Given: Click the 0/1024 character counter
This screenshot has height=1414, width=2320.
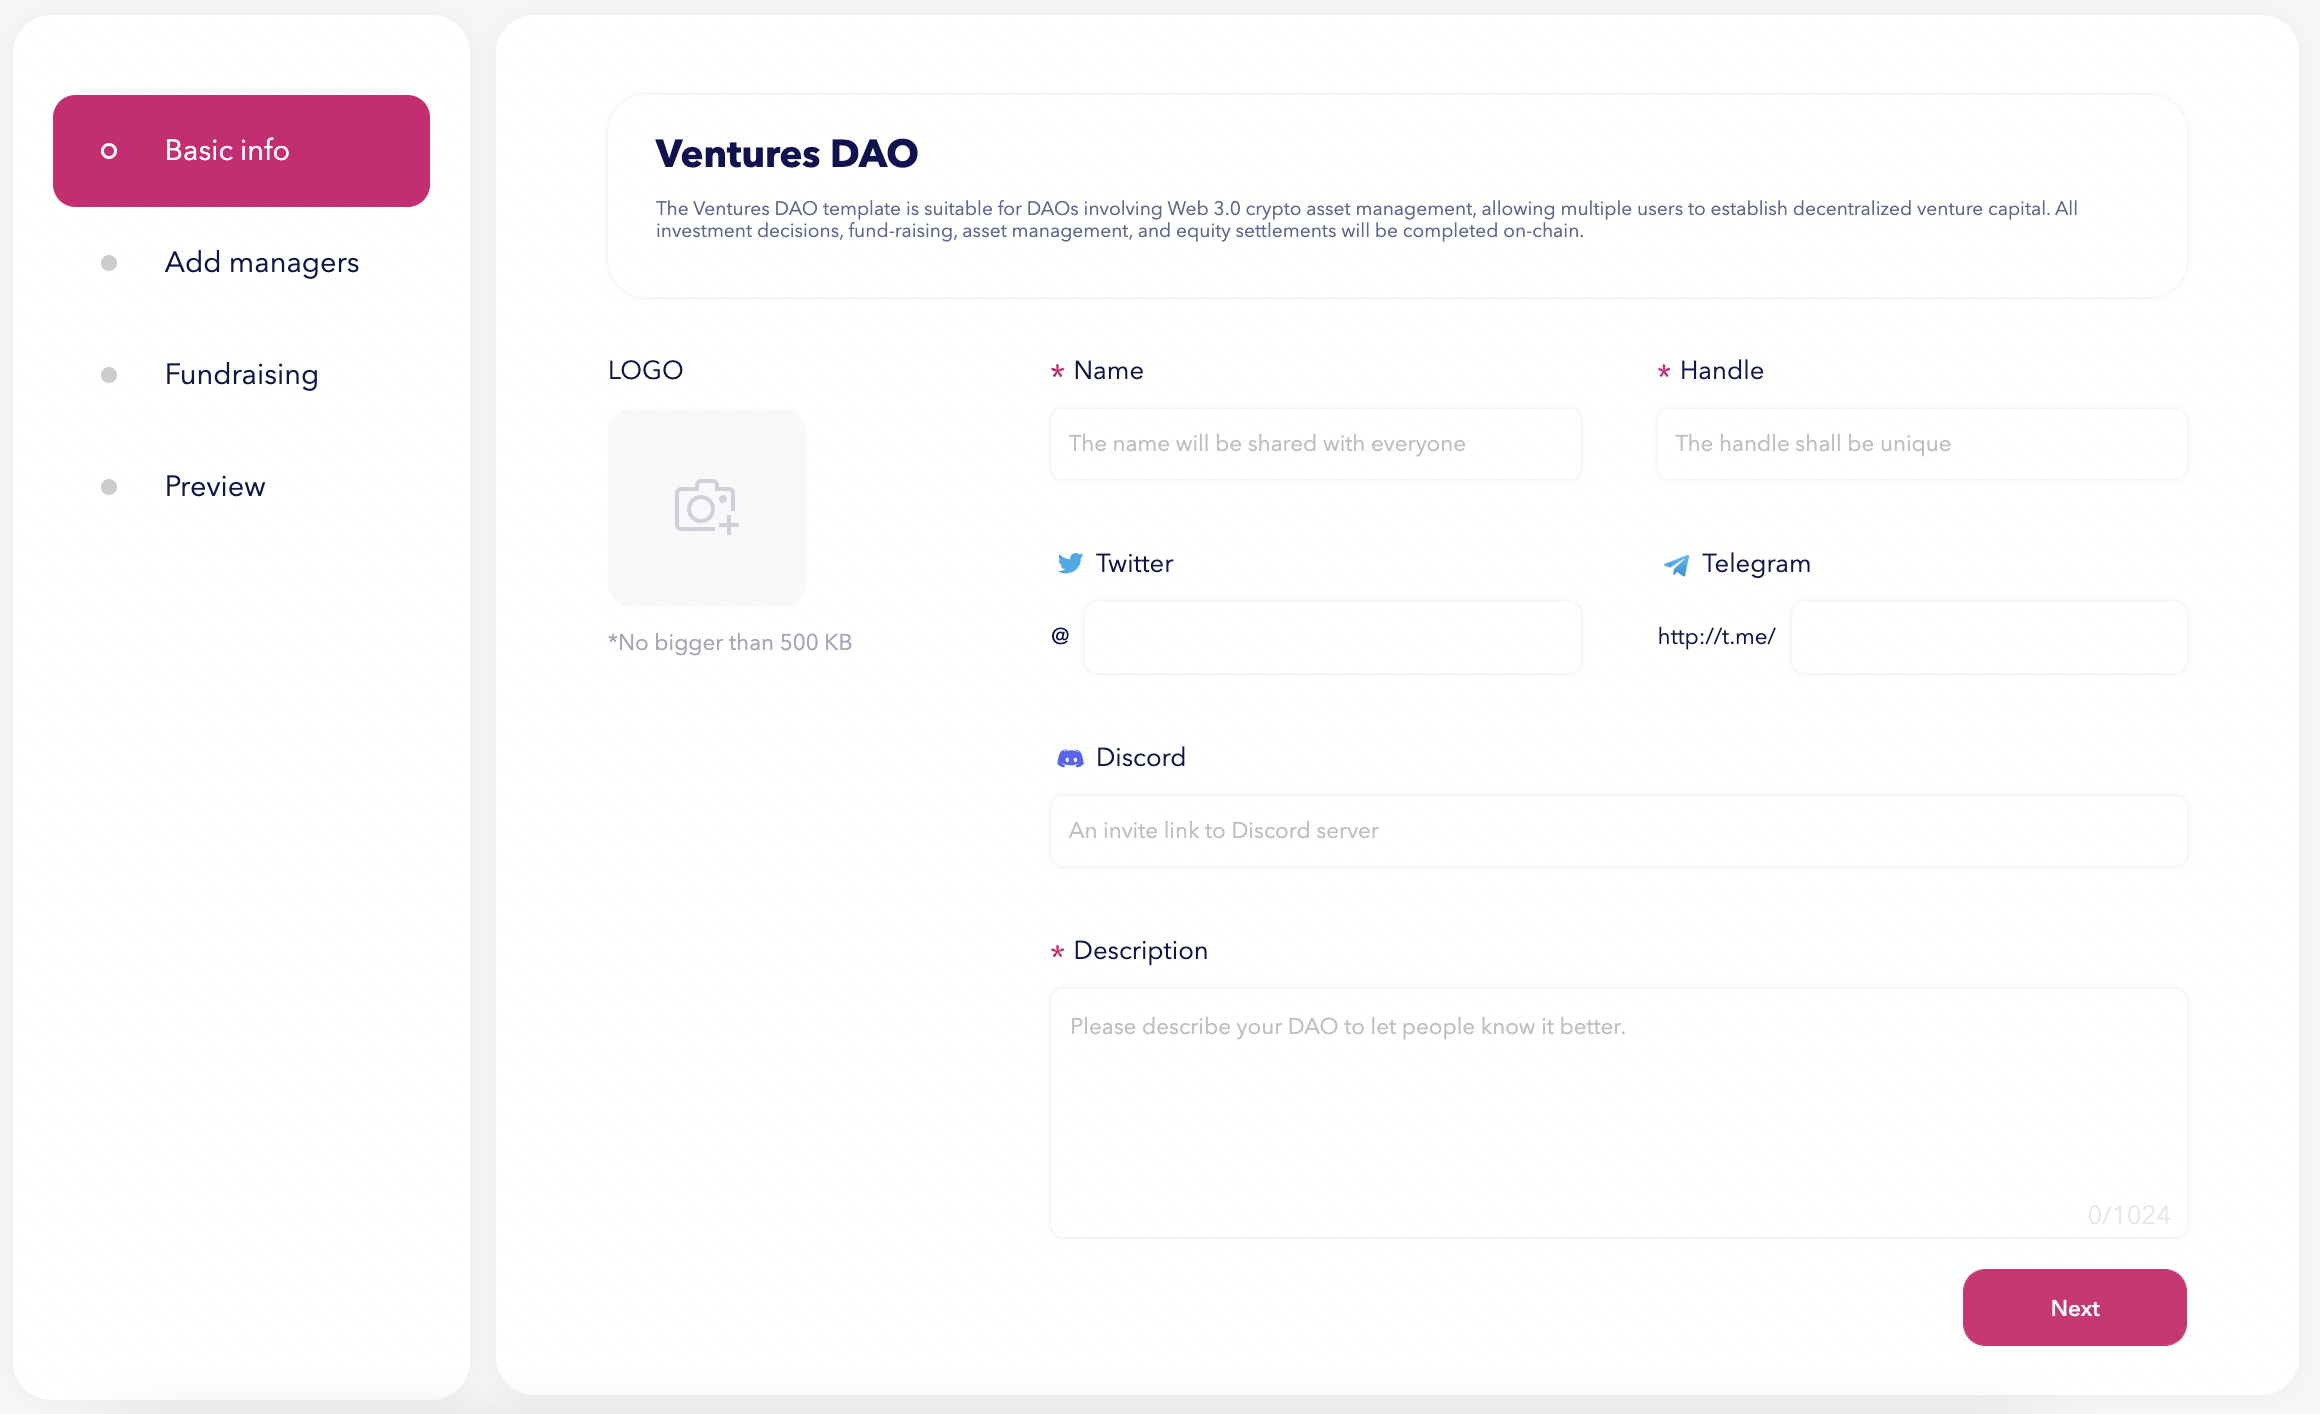Looking at the screenshot, I should pos(2128,1215).
